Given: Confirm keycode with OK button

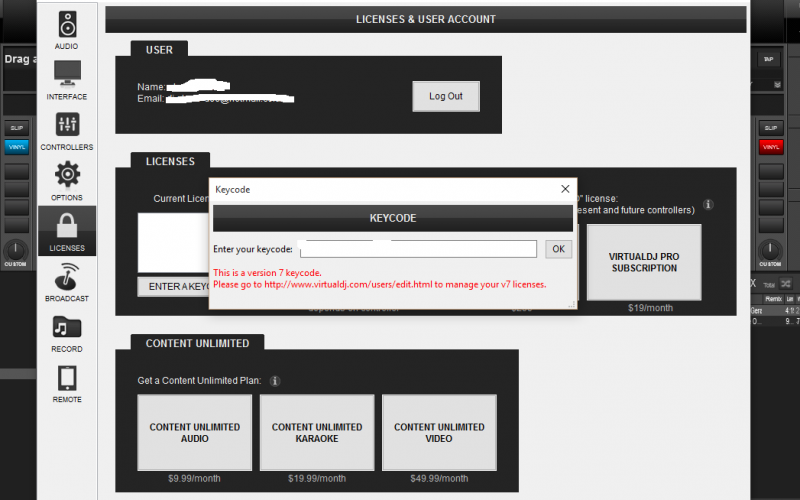Looking at the screenshot, I should [558, 249].
